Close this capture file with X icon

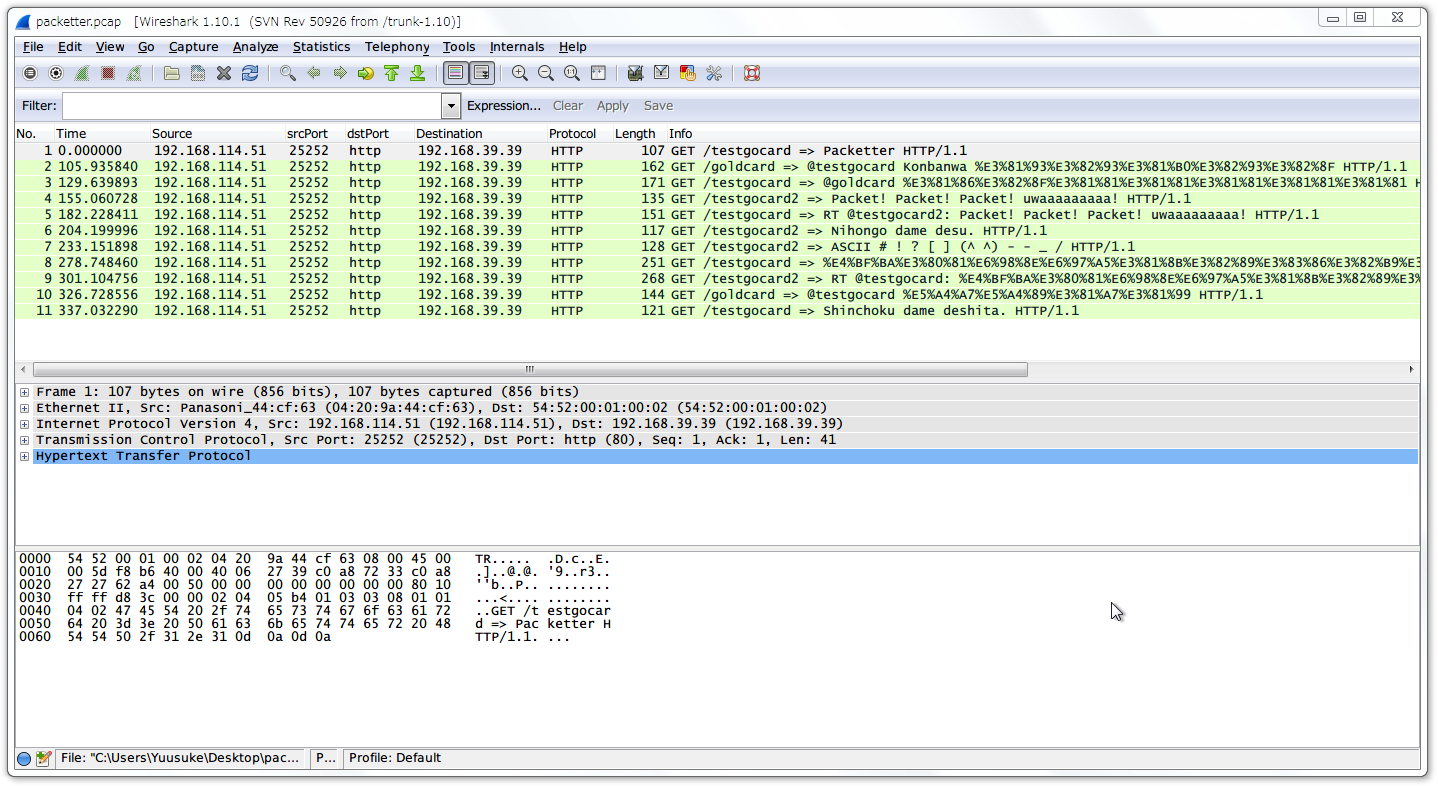[x=224, y=73]
